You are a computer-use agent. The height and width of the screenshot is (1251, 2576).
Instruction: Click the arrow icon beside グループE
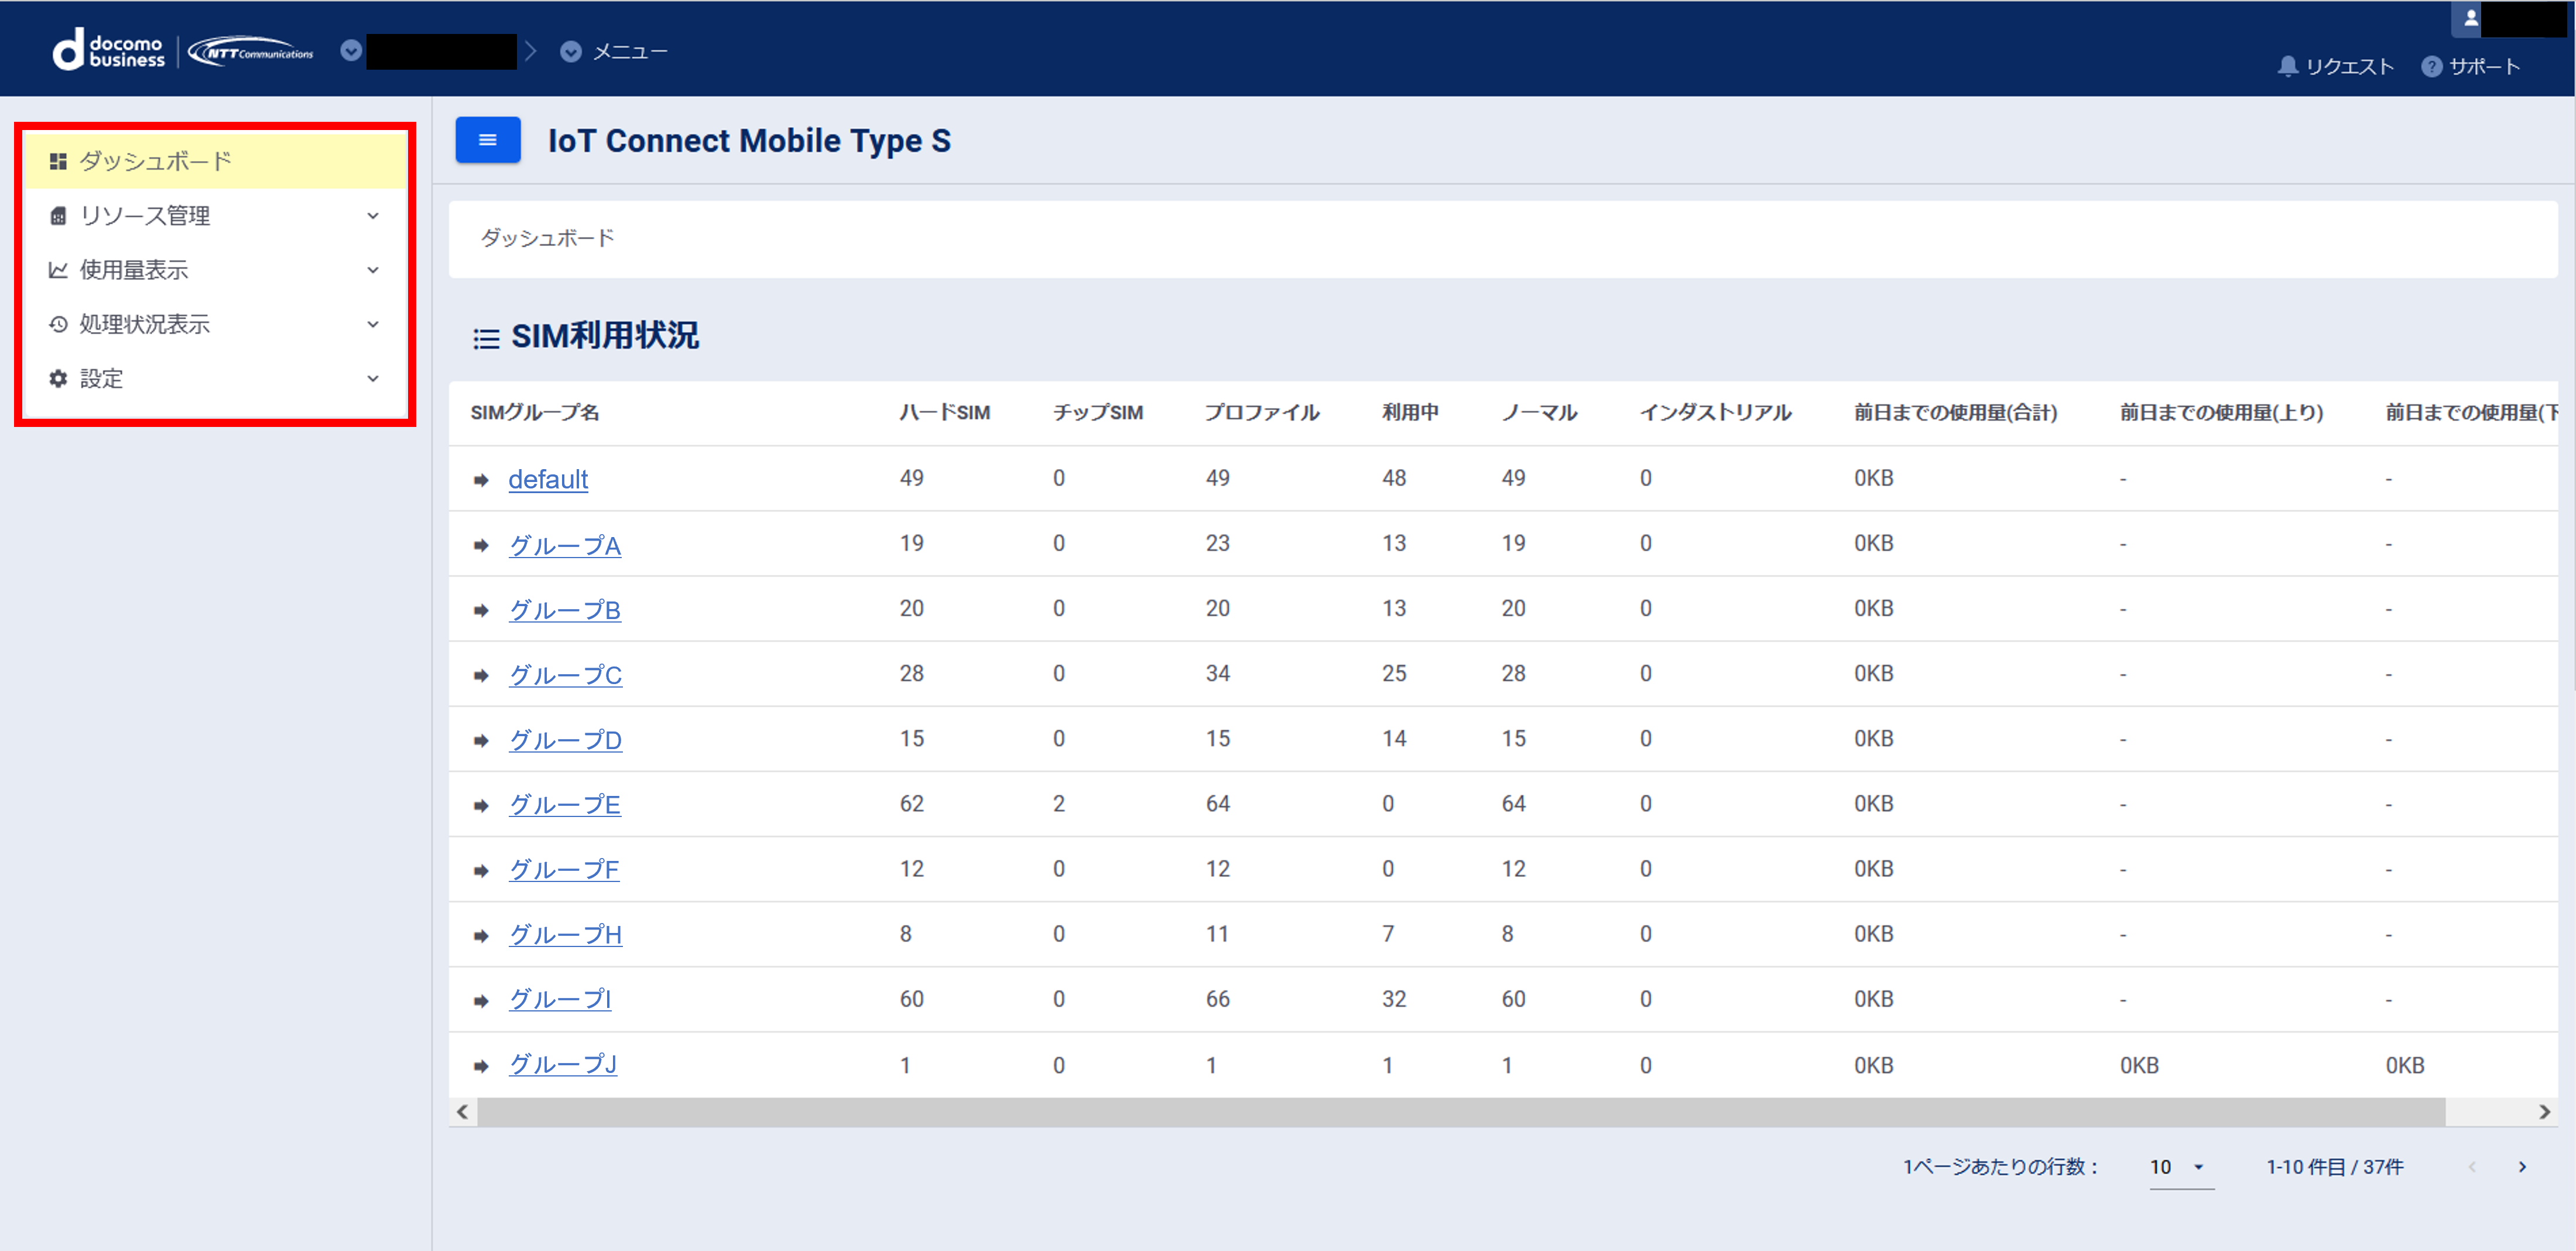click(x=481, y=805)
